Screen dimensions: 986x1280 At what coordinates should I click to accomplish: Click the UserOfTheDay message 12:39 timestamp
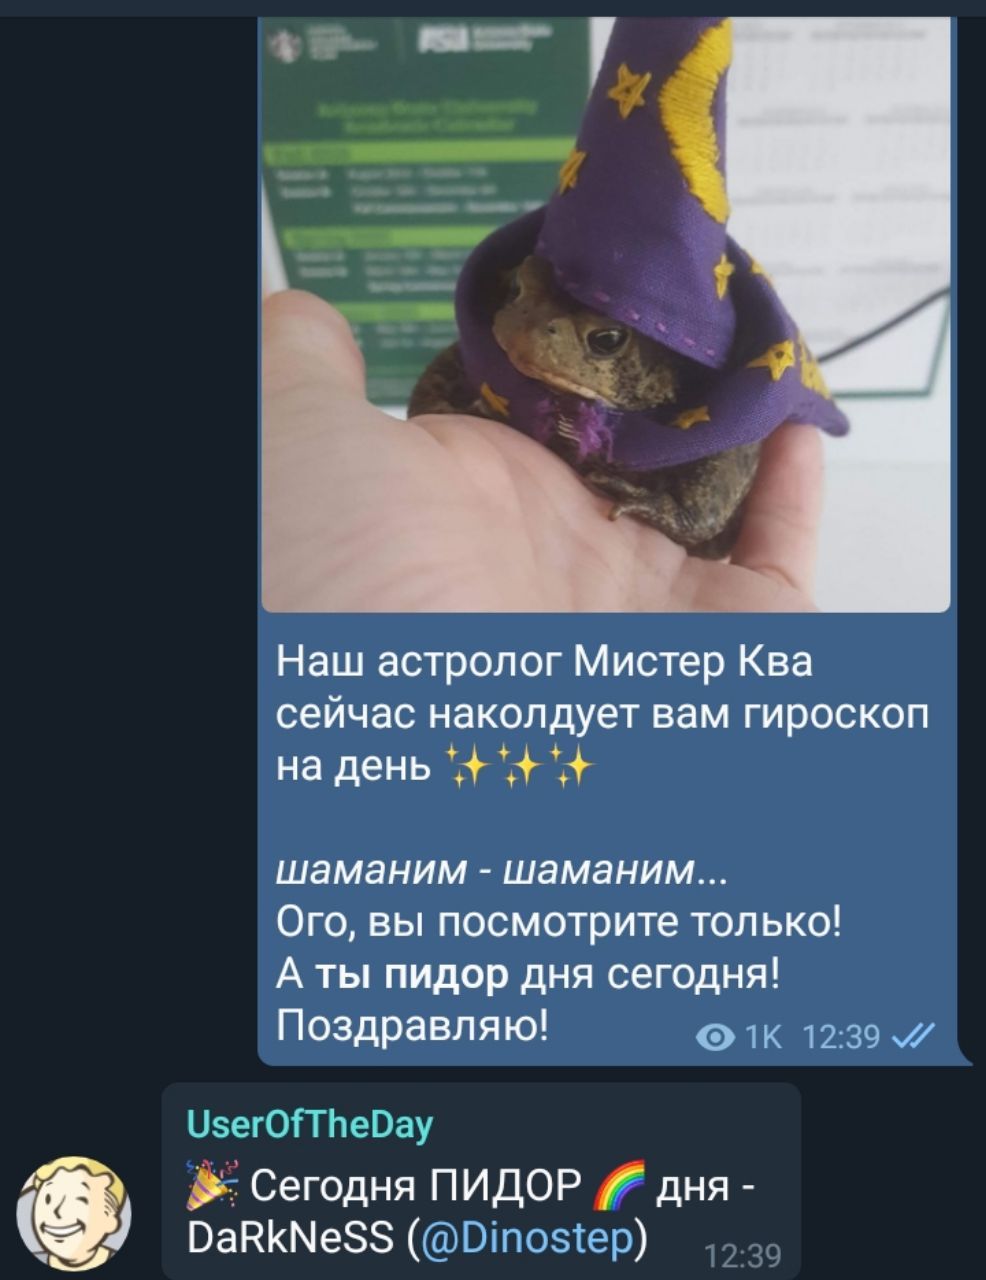click(743, 1255)
